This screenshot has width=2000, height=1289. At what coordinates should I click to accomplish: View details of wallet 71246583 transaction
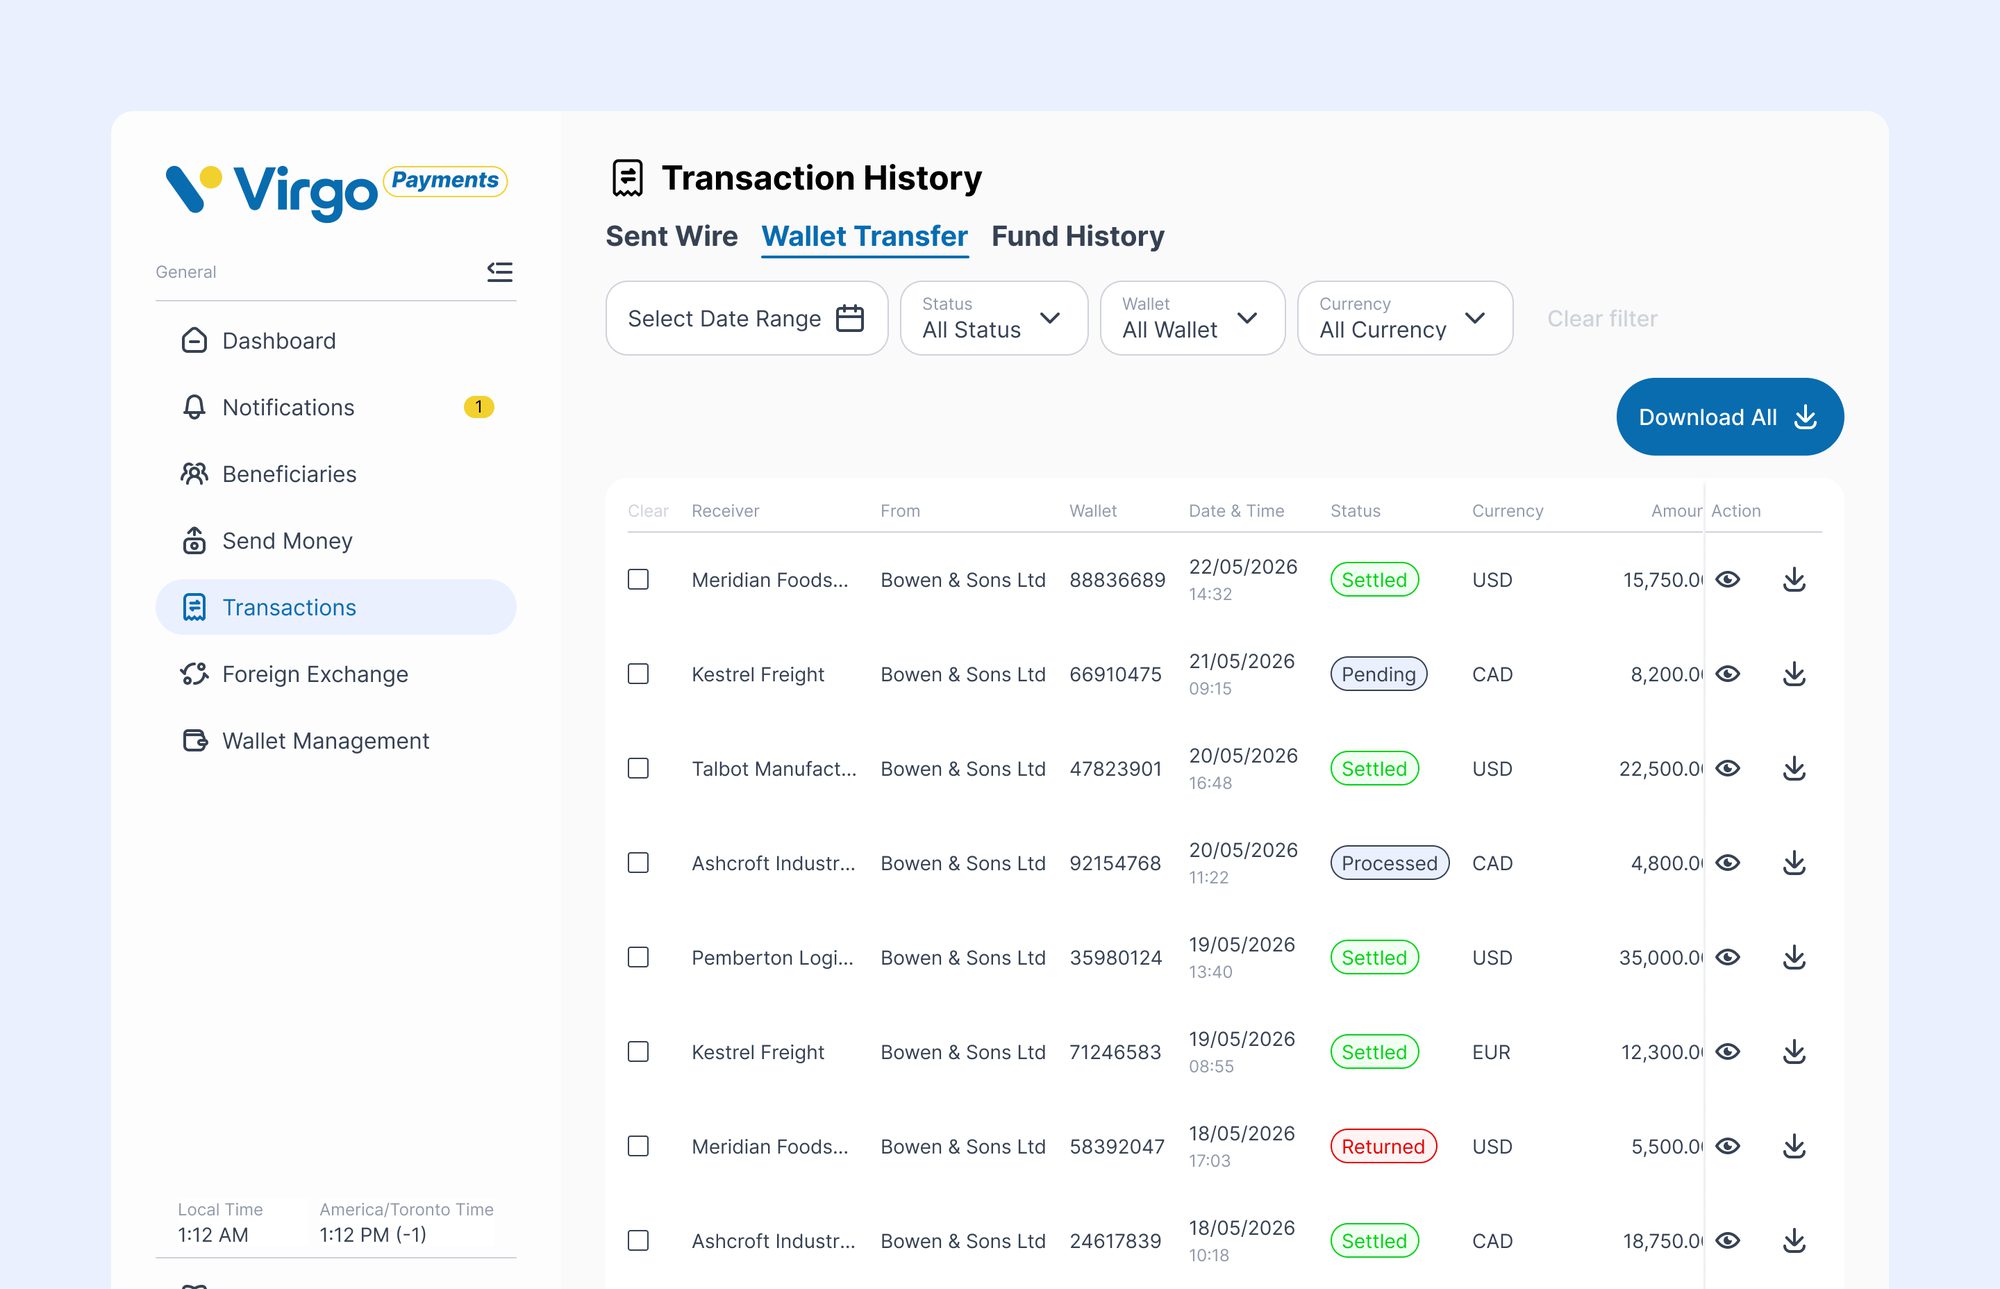pyautogui.click(x=1728, y=1052)
